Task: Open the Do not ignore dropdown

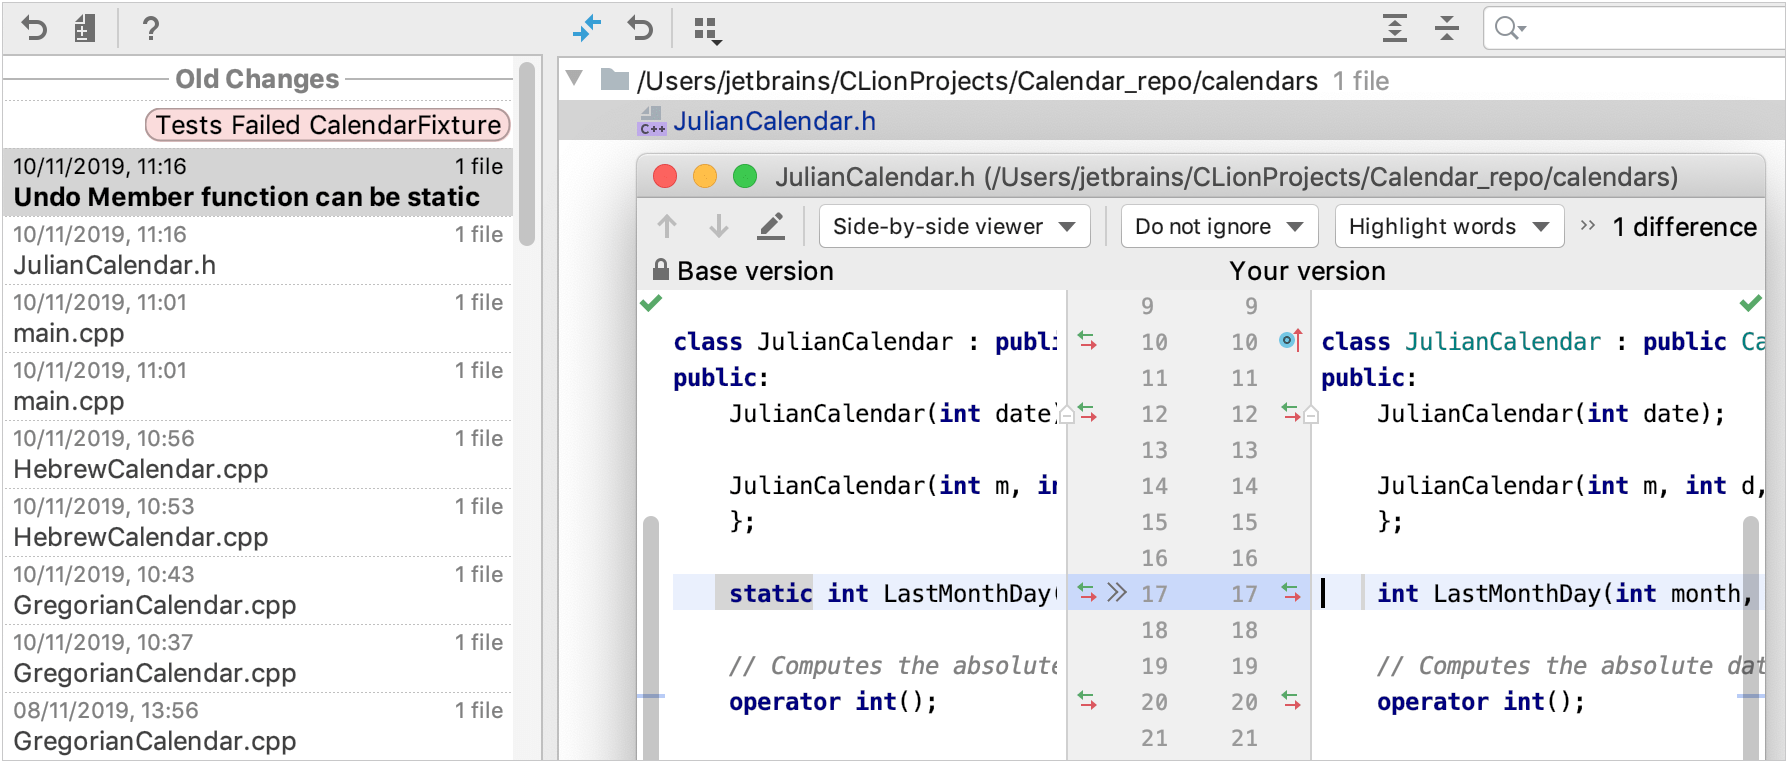Action: 1218,227
